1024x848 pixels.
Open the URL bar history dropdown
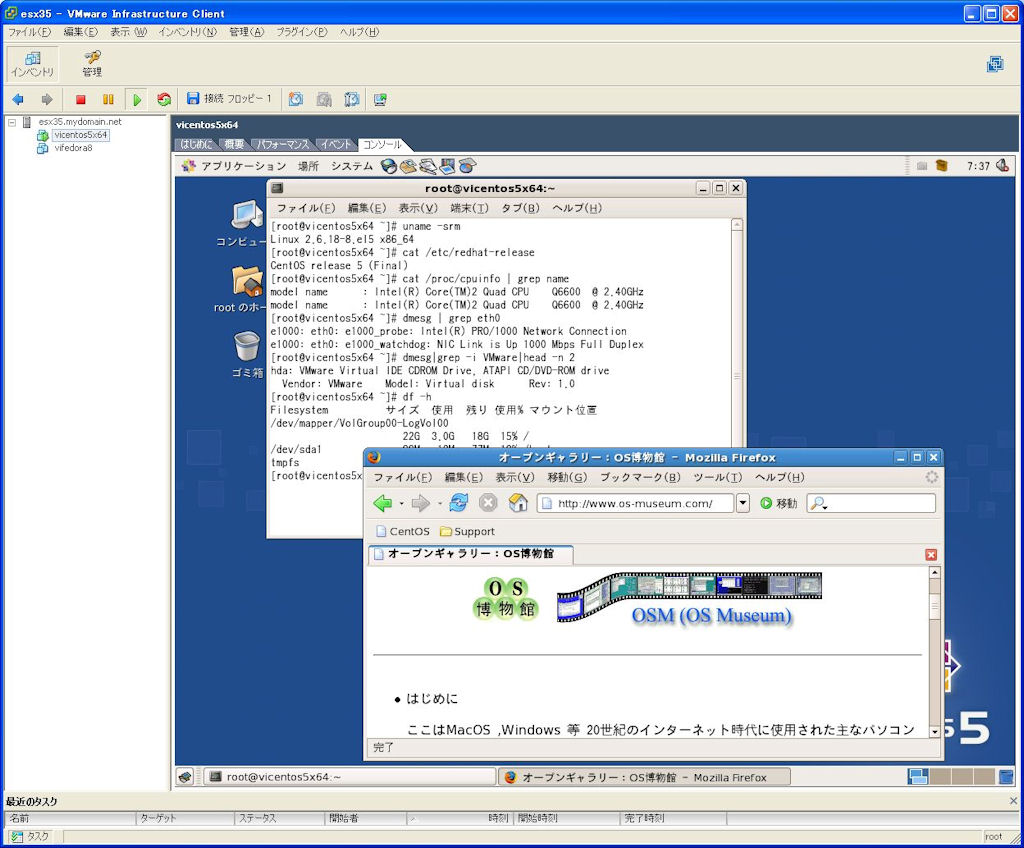(743, 503)
